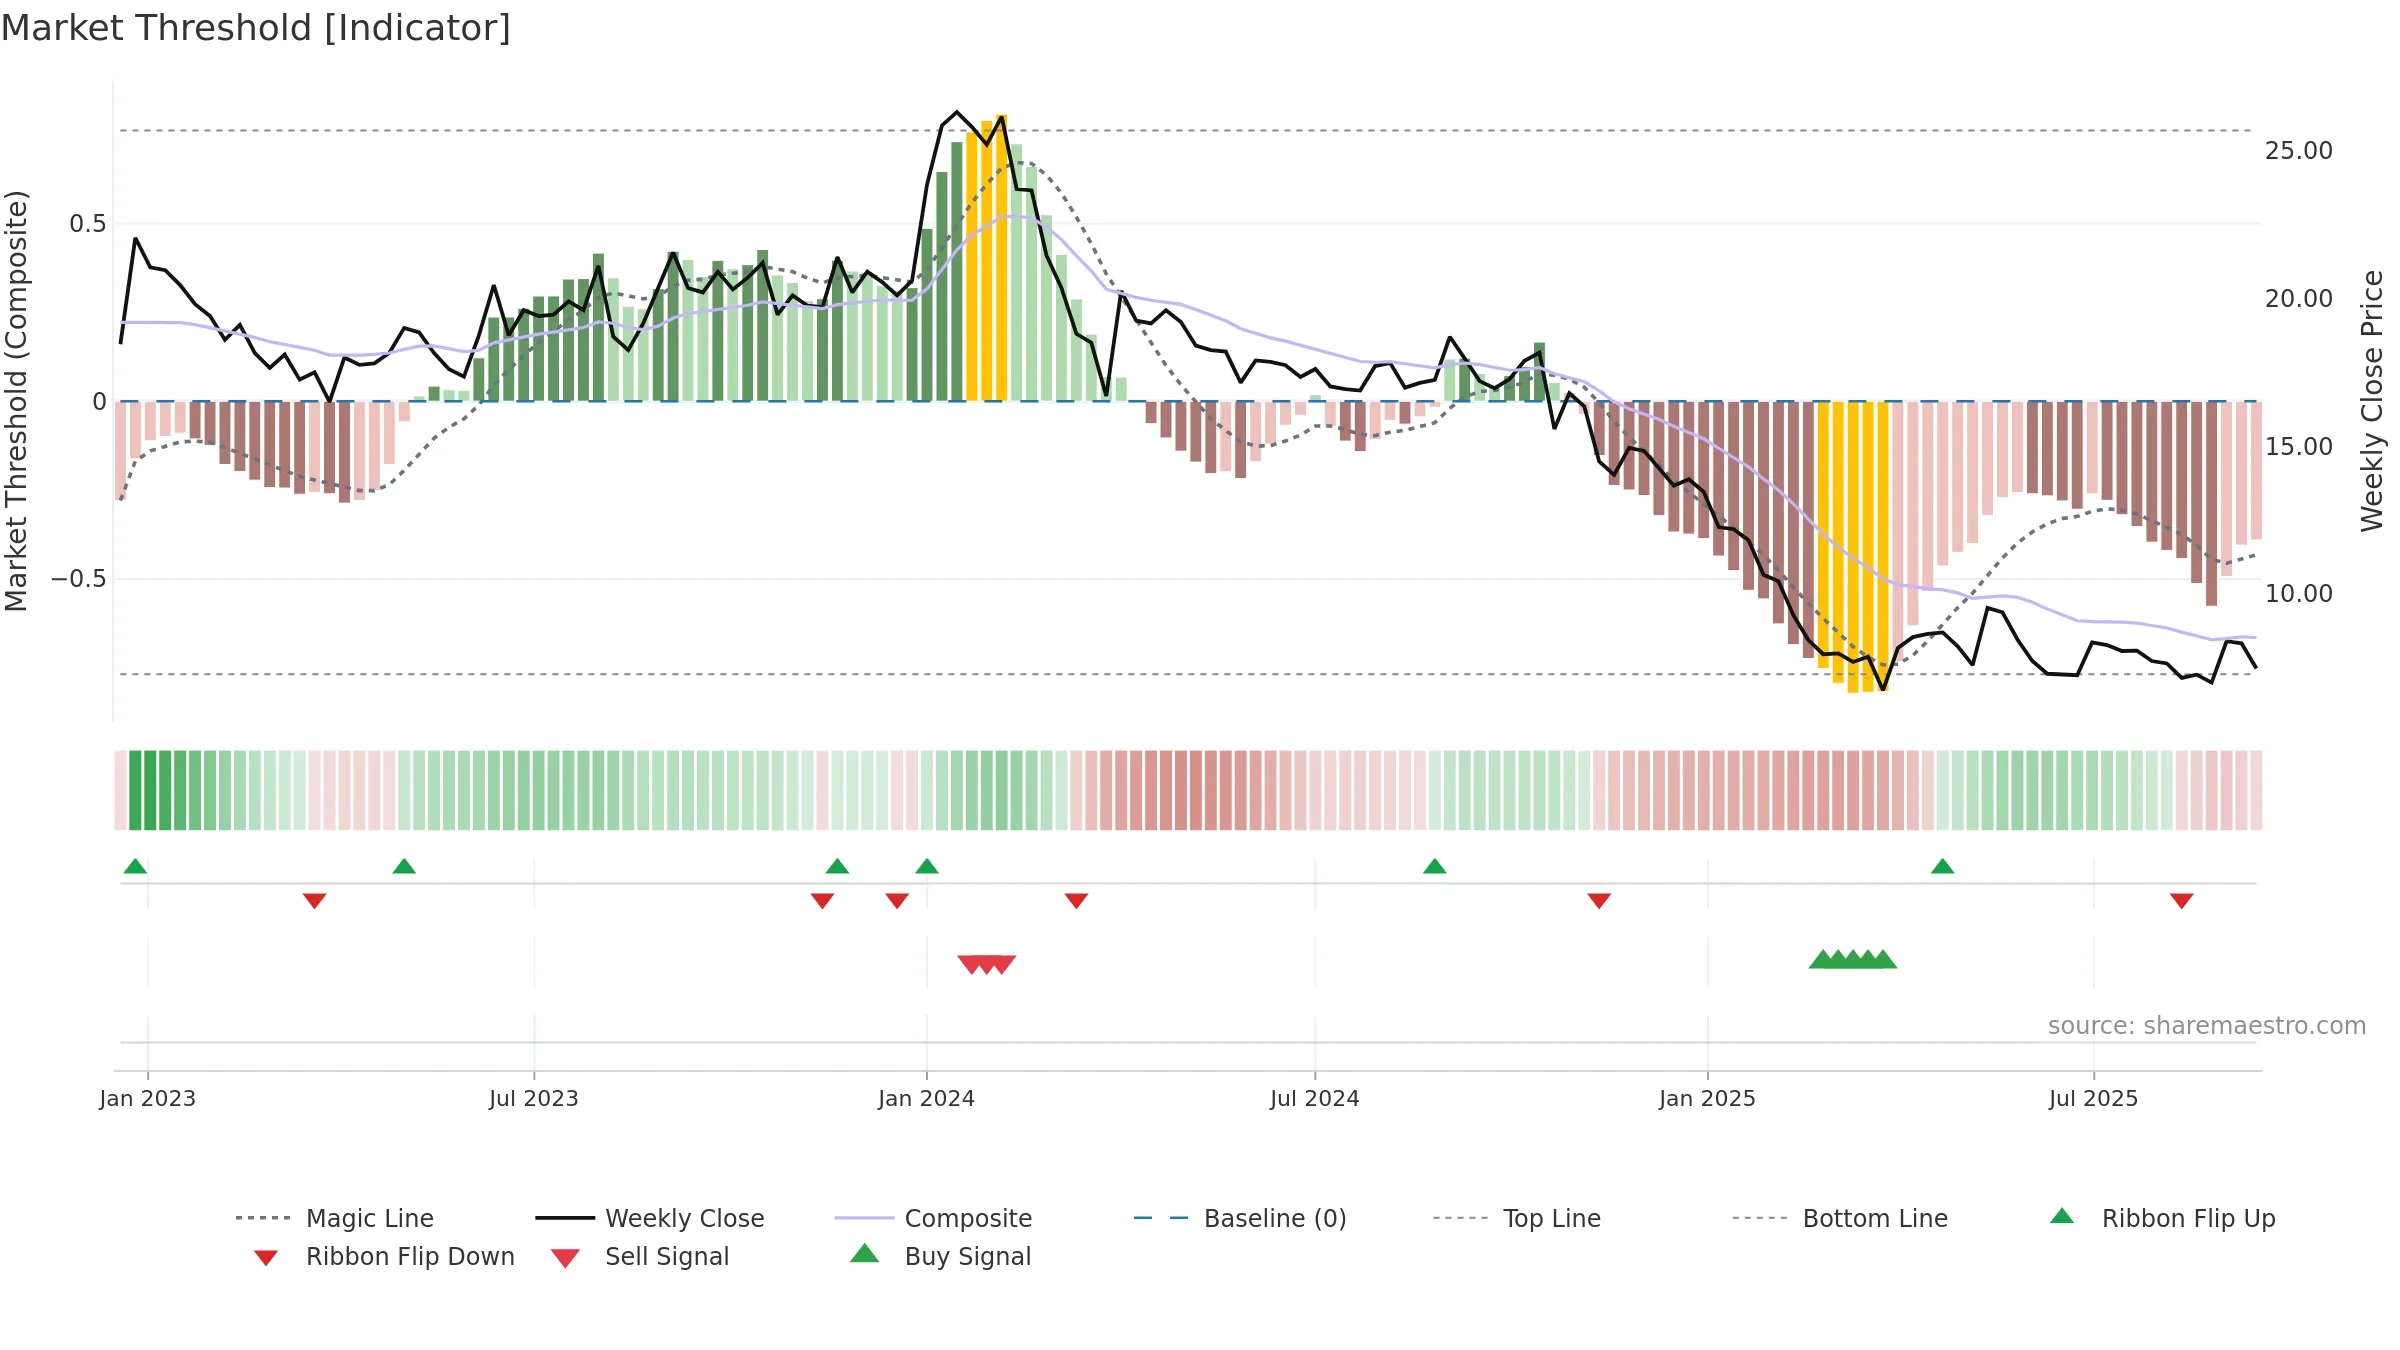Toggle the Weekly Close legend entry
Viewport: 2400px width, 1350px height.
click(x=650, y=1218)
